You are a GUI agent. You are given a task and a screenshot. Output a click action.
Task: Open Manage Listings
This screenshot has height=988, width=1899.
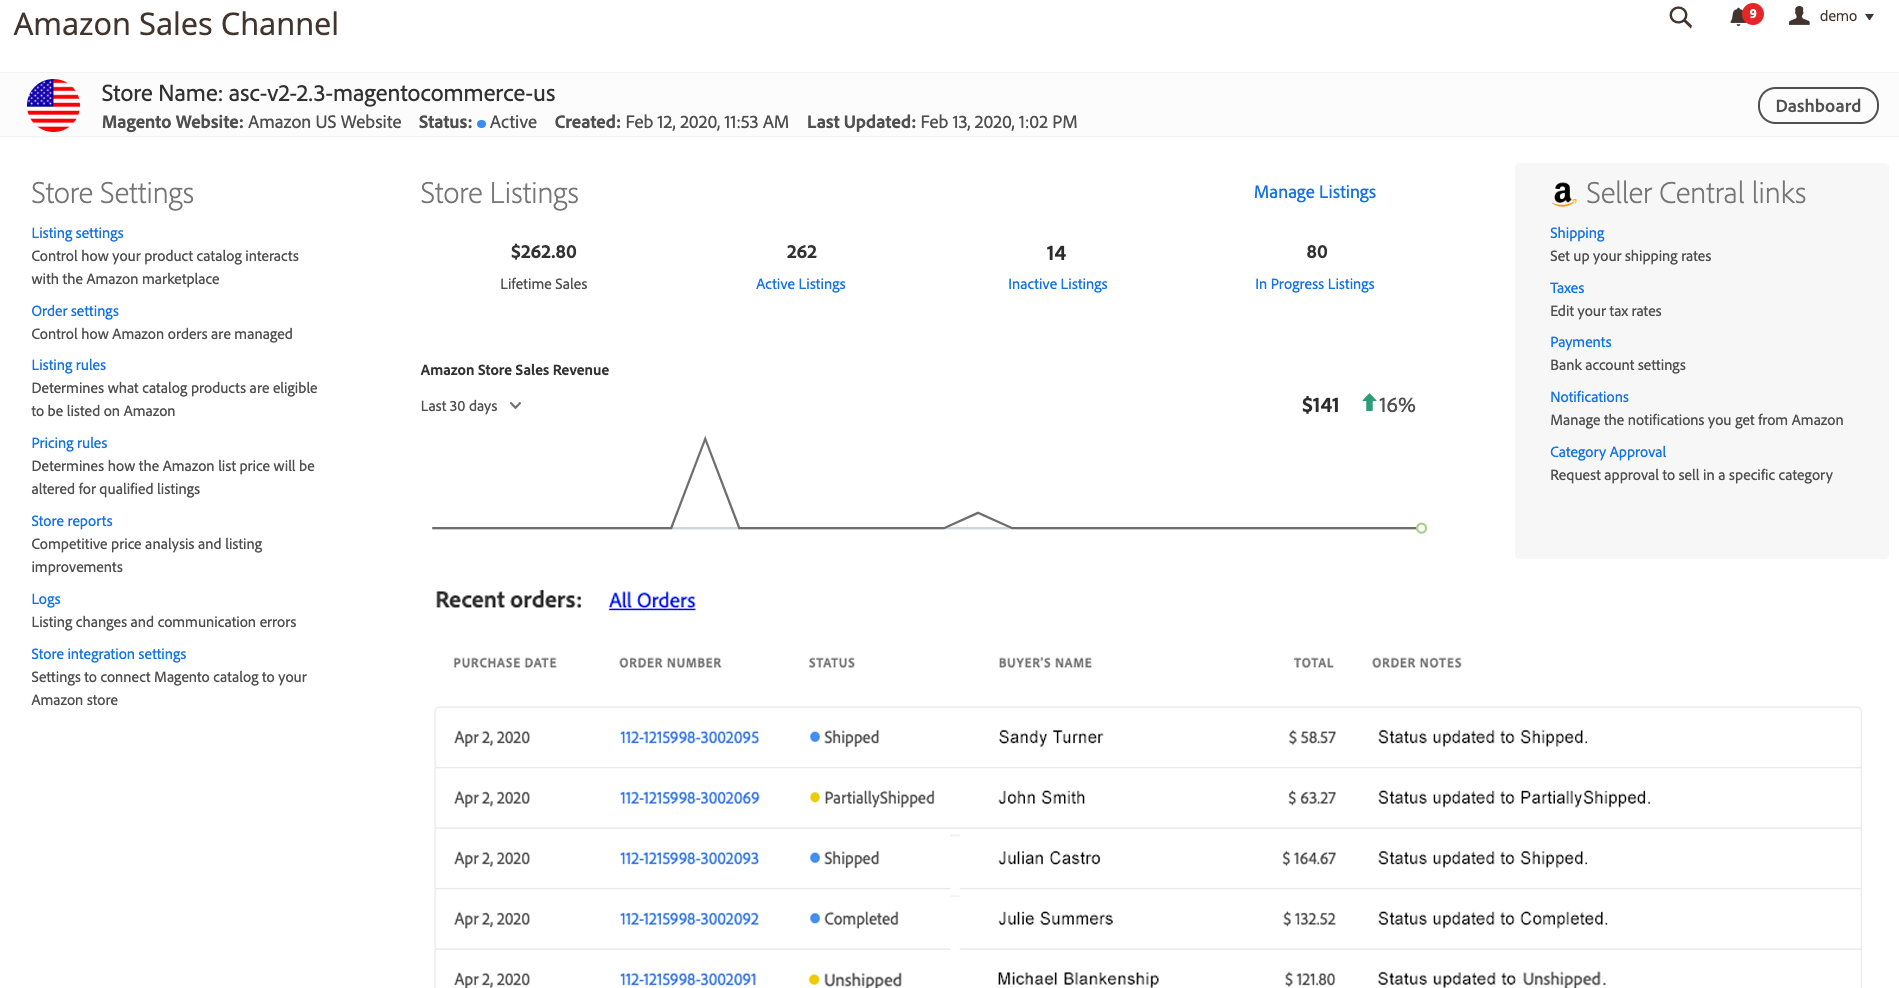(1315, 192)
